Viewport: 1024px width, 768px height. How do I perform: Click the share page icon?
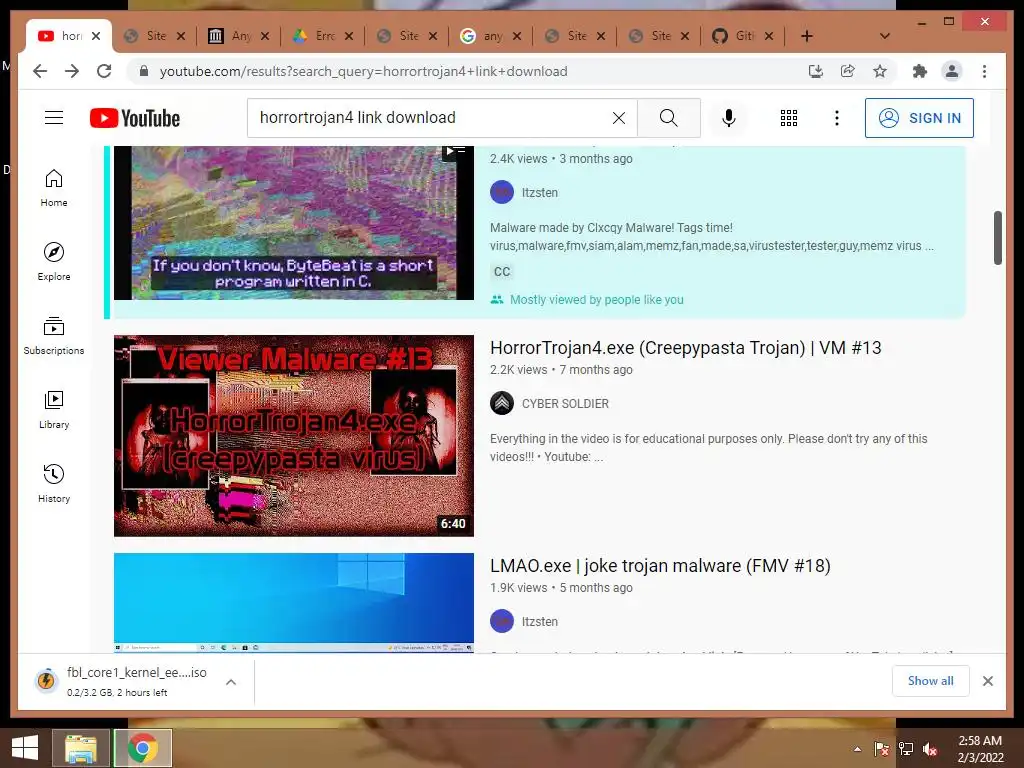click(x=848, y=71)
